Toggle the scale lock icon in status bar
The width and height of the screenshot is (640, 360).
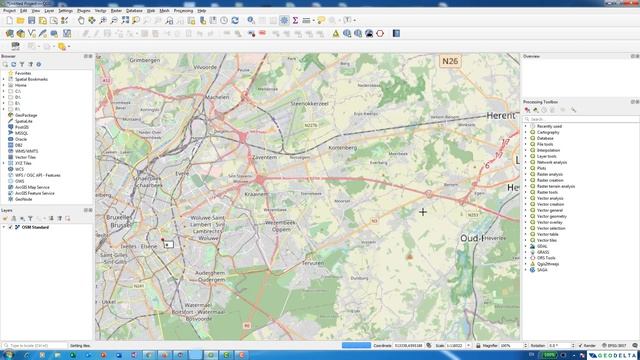tap(478, 346)
